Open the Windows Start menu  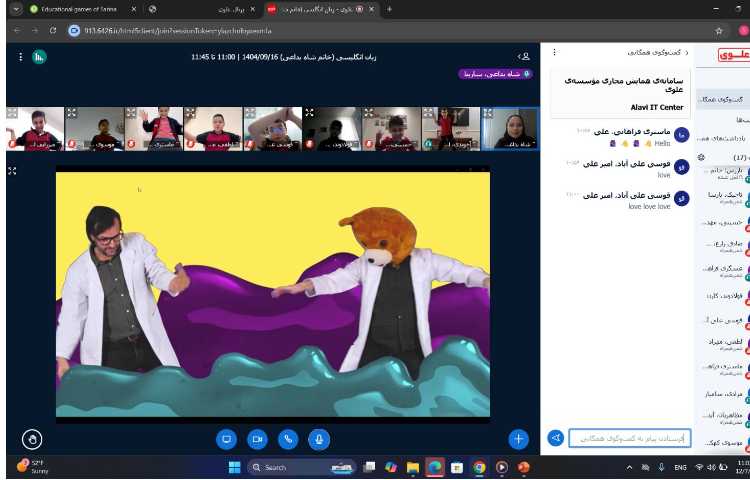click(234, 467)
